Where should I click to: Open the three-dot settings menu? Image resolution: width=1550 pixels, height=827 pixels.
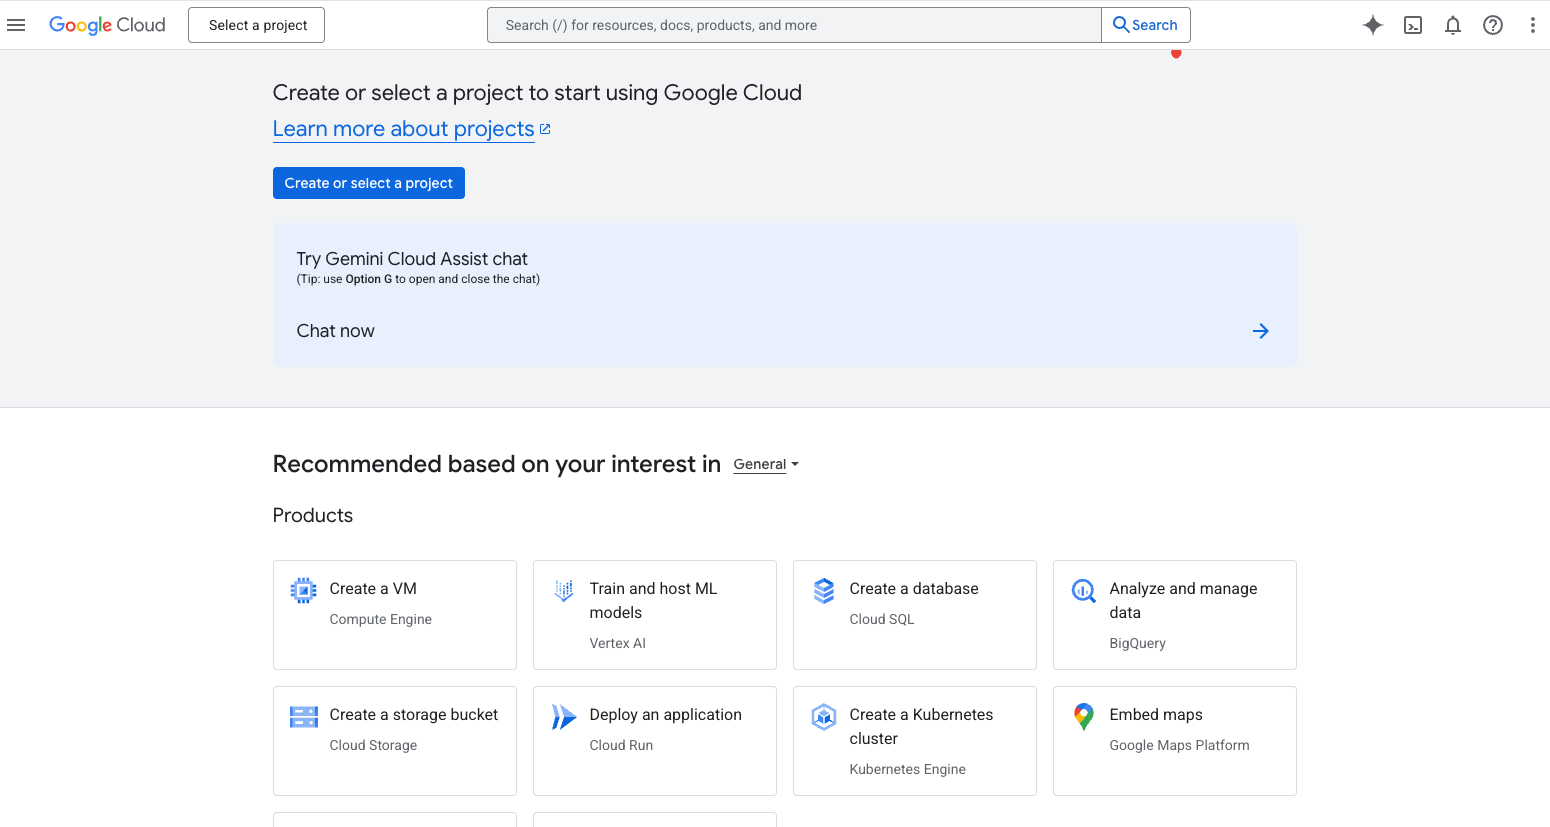1532,25
